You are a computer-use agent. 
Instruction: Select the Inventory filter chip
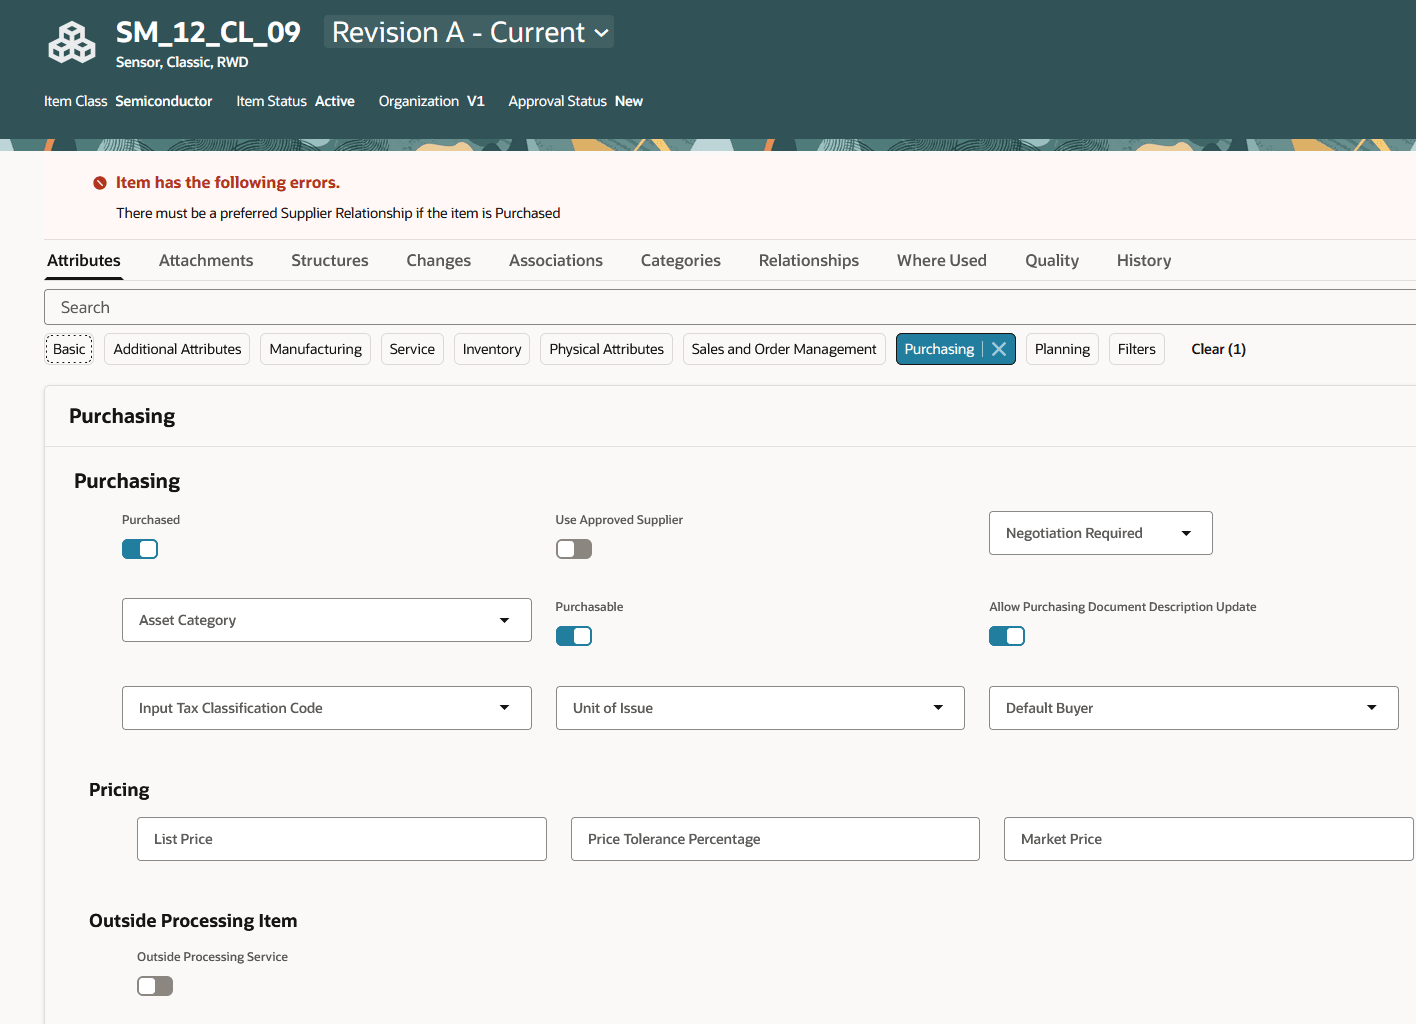(492, 349)
